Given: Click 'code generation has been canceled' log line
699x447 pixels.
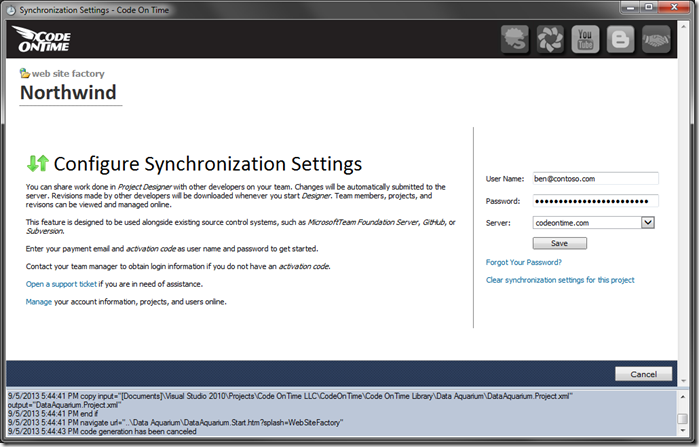Looking at the screenshot, I should 102,431.
